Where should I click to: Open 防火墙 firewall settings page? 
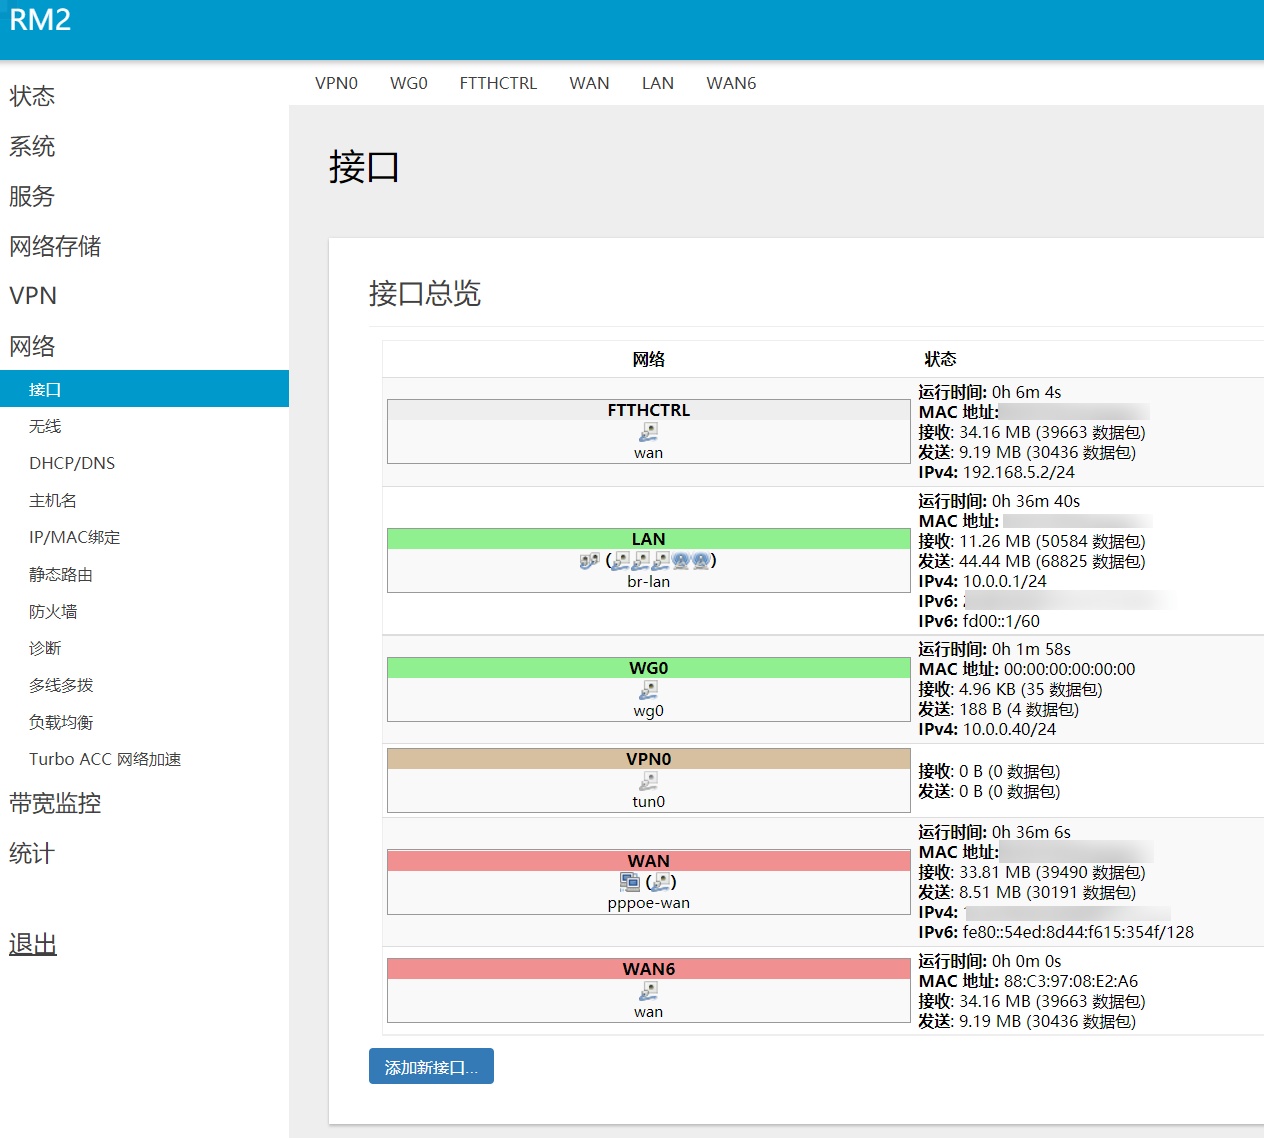pos(53,611)
